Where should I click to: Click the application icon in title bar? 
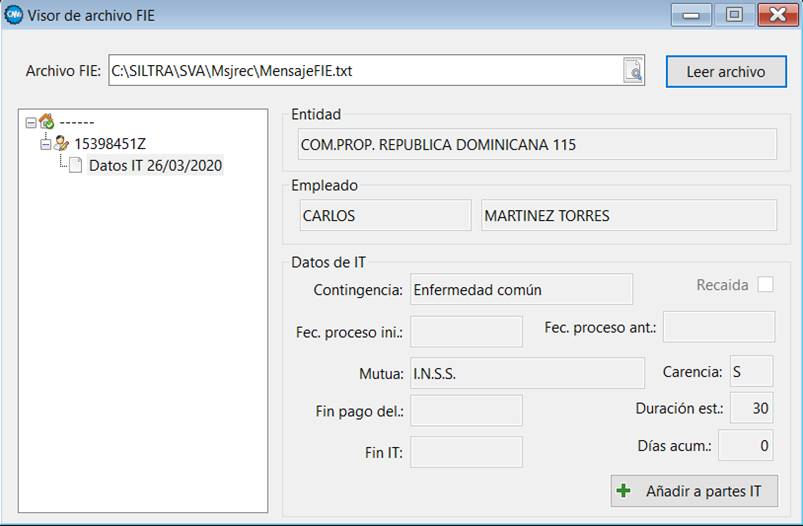click(14, 15)
